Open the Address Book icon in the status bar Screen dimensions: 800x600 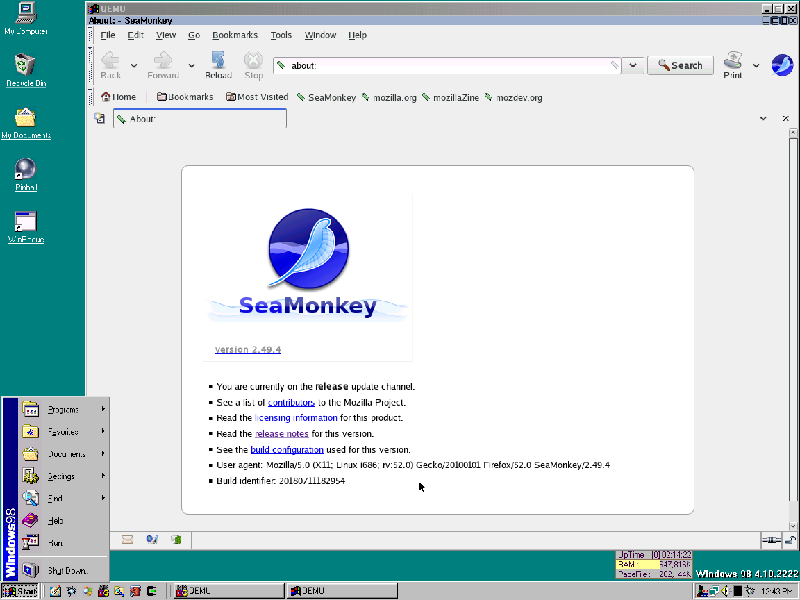pos(176,539)
